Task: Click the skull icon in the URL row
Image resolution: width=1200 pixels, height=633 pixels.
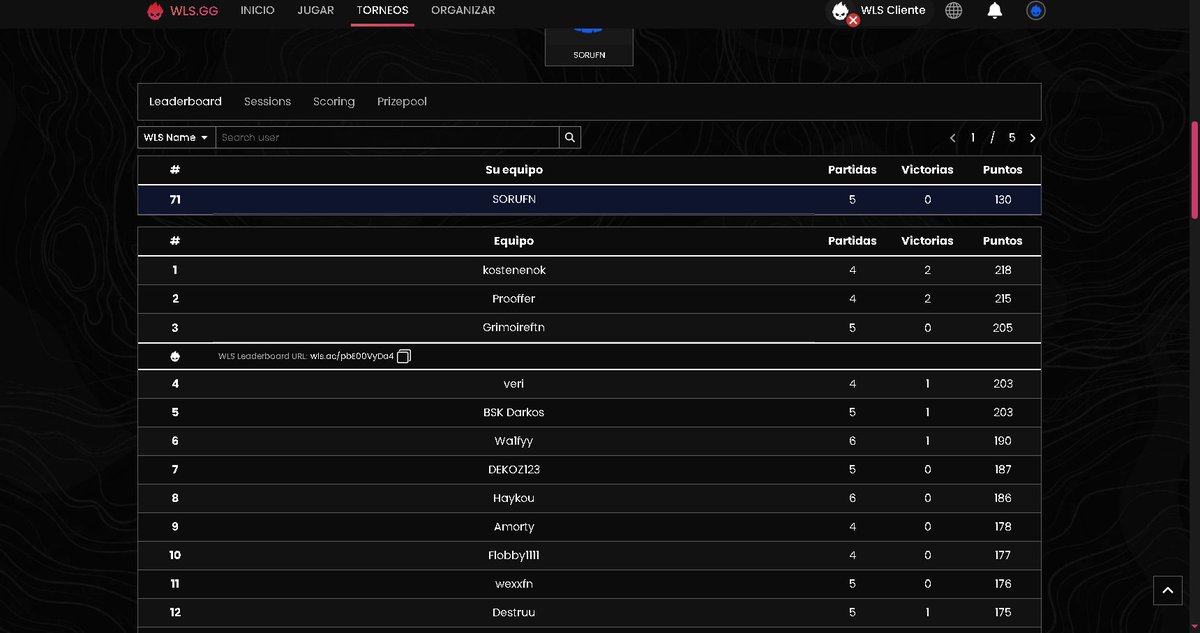Action: (175, 356)
